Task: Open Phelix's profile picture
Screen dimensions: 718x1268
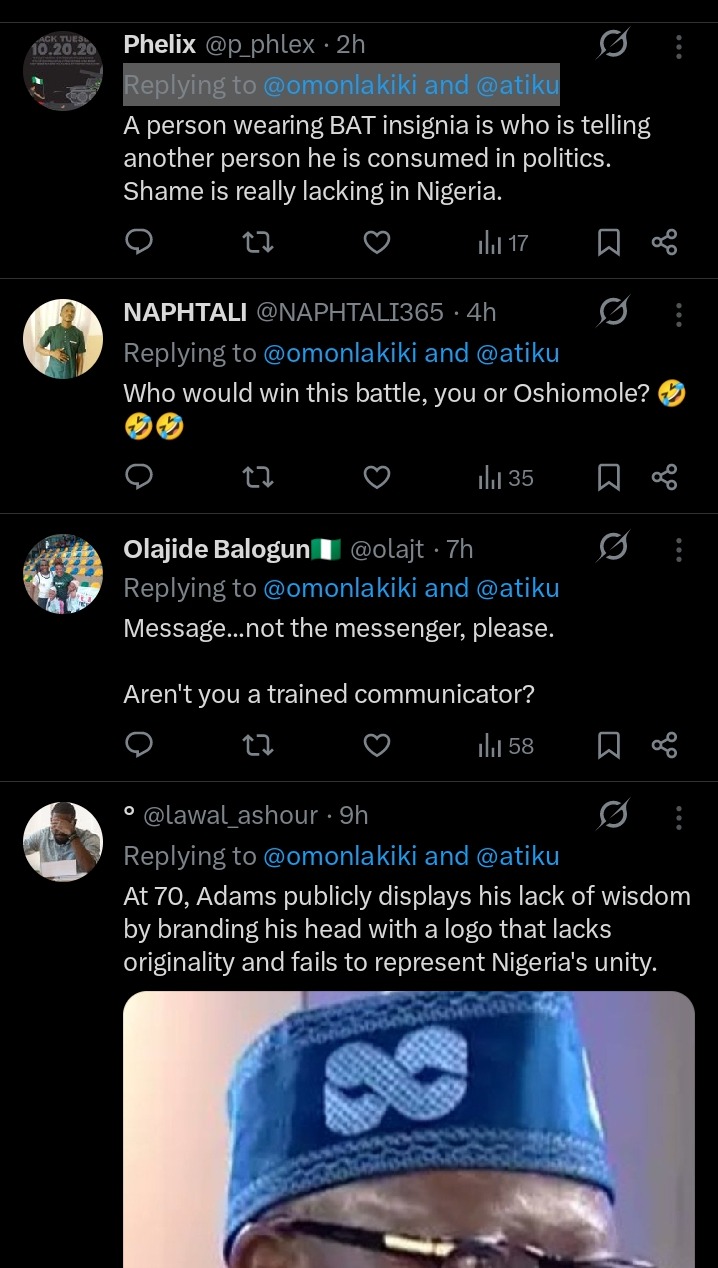Action: [62, 70]
